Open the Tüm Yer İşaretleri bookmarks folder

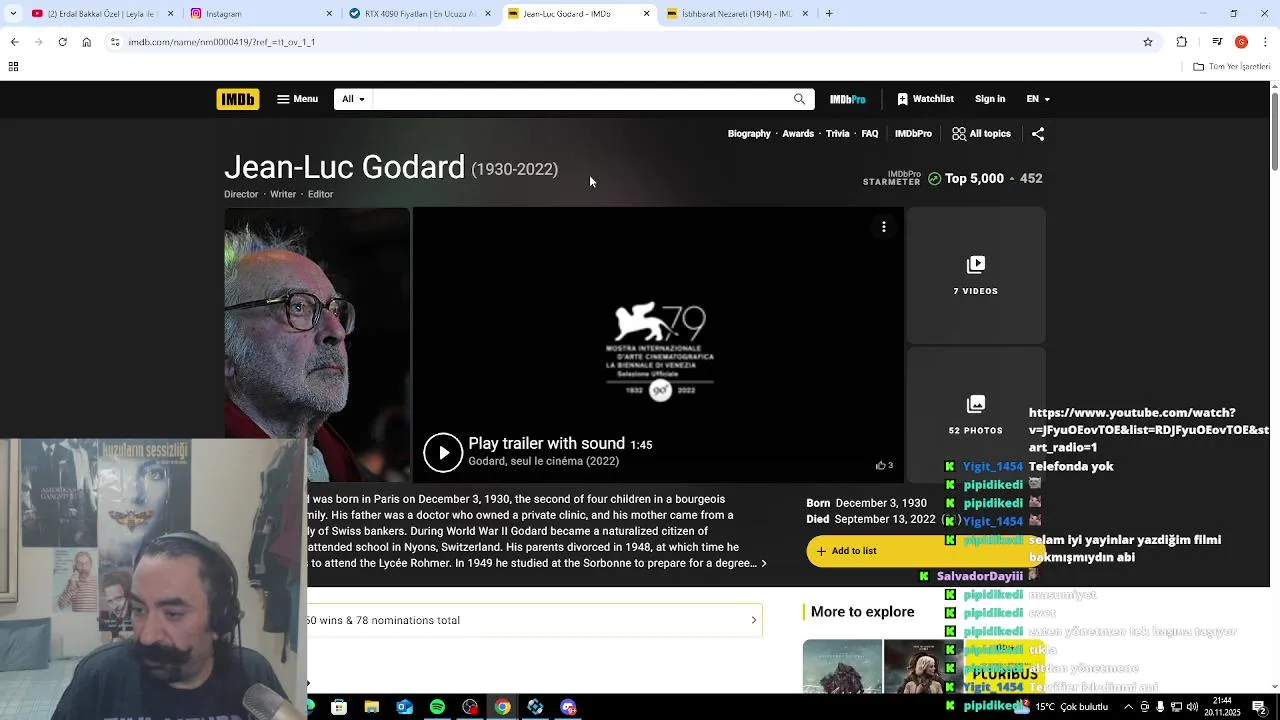1231,67
